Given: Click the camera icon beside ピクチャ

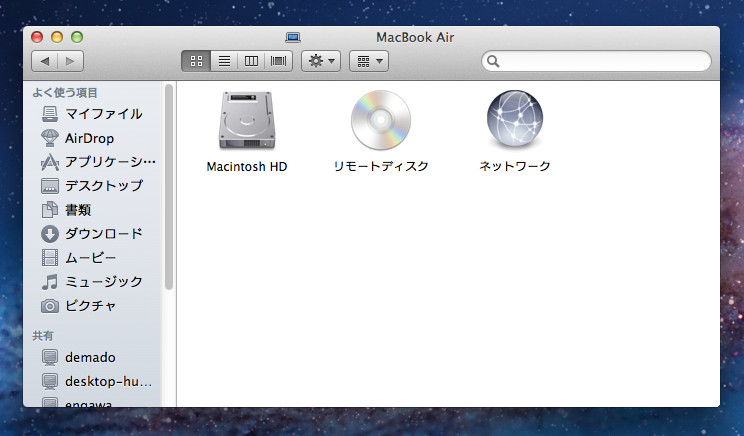Looking at the screenshot, I should click(50, 306).
